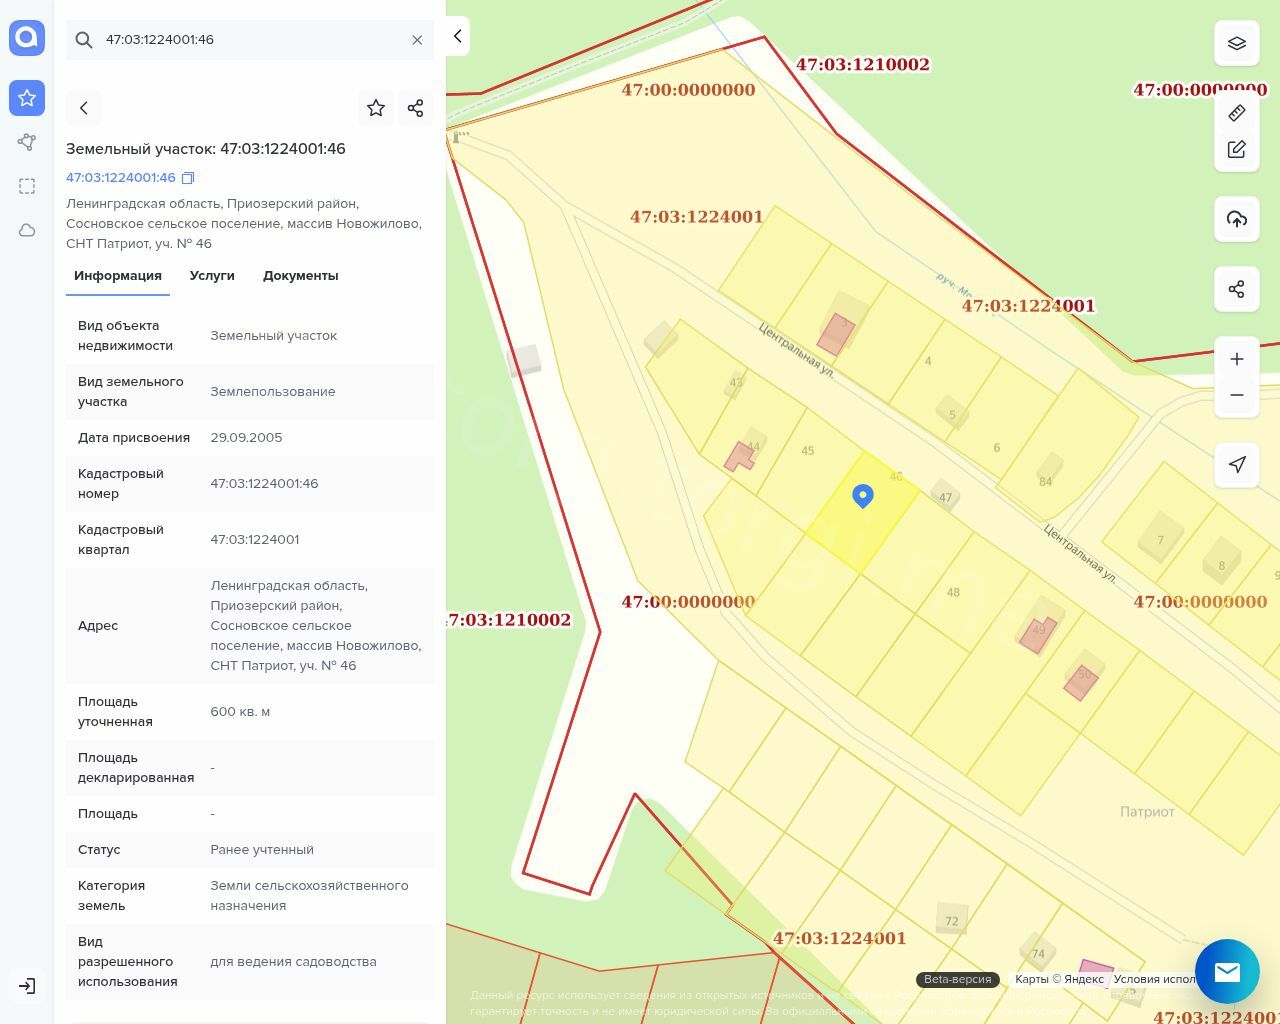Zoom in the map with plus

1236,359
